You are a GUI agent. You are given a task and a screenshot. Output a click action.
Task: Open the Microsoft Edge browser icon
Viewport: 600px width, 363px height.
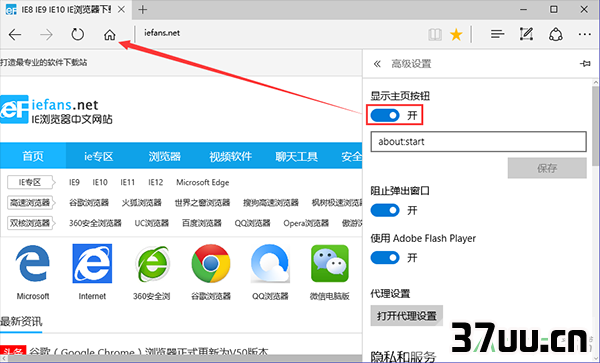point(33,264)
